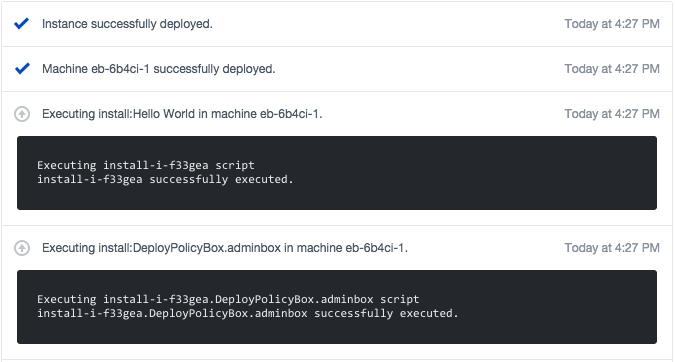Click timestamp of install:Hello World row
Screen dimensions: 675x362
(612, 114)
